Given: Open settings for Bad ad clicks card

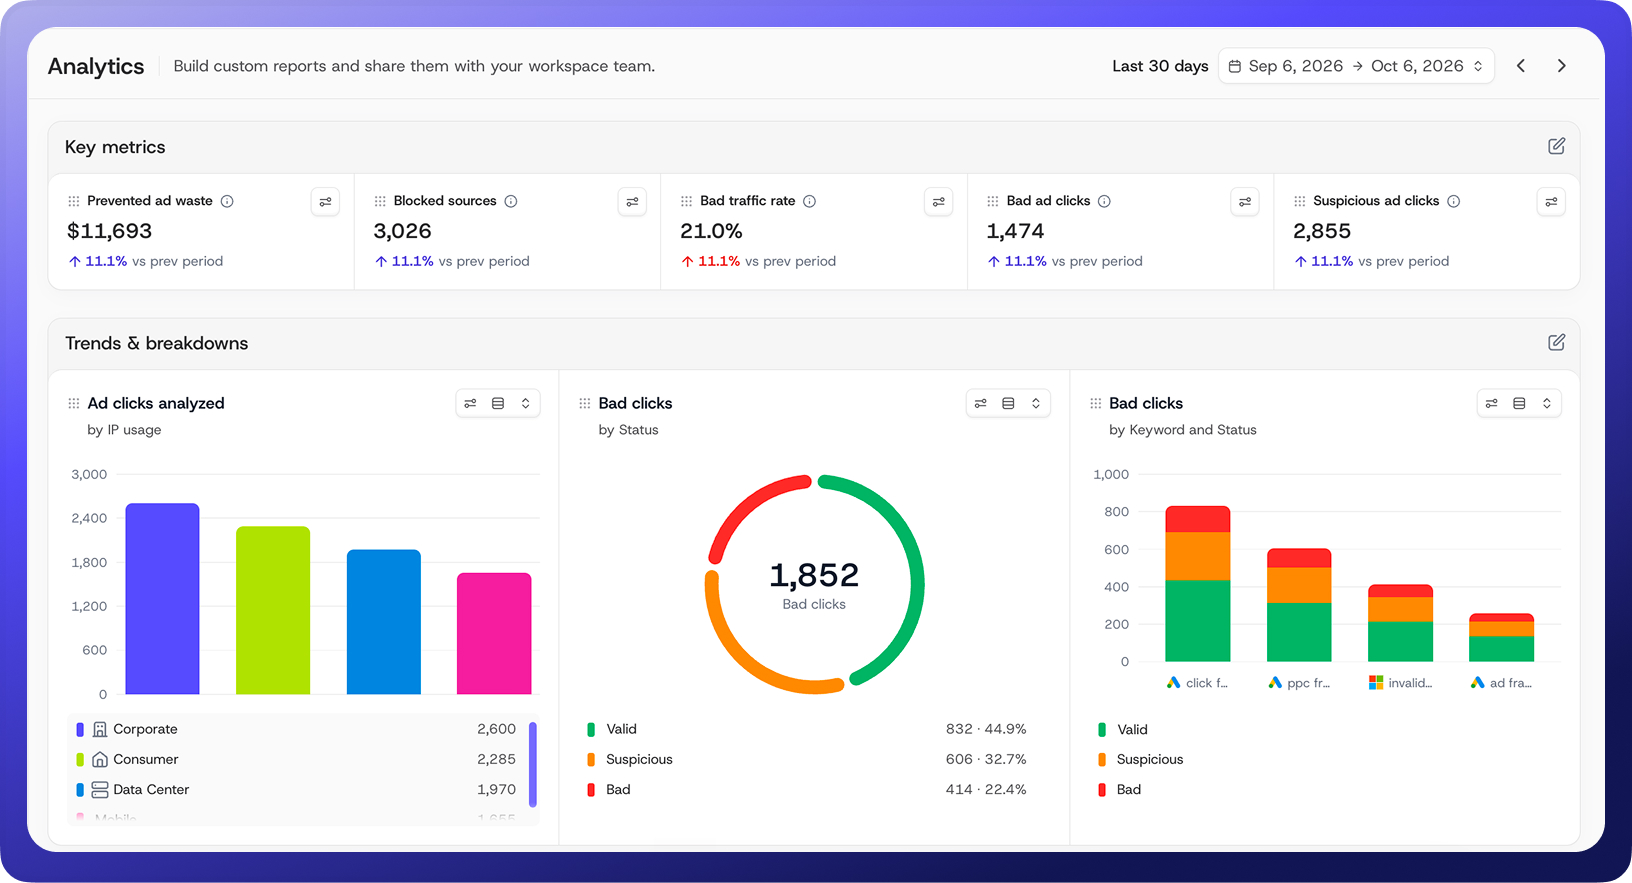Looking at the screenshot, I should 1245,202.
